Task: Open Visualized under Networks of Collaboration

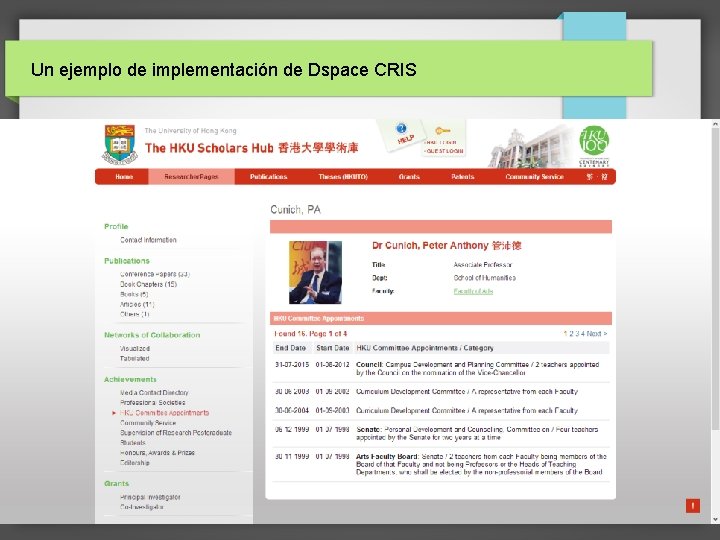Action: click(135, 349)
